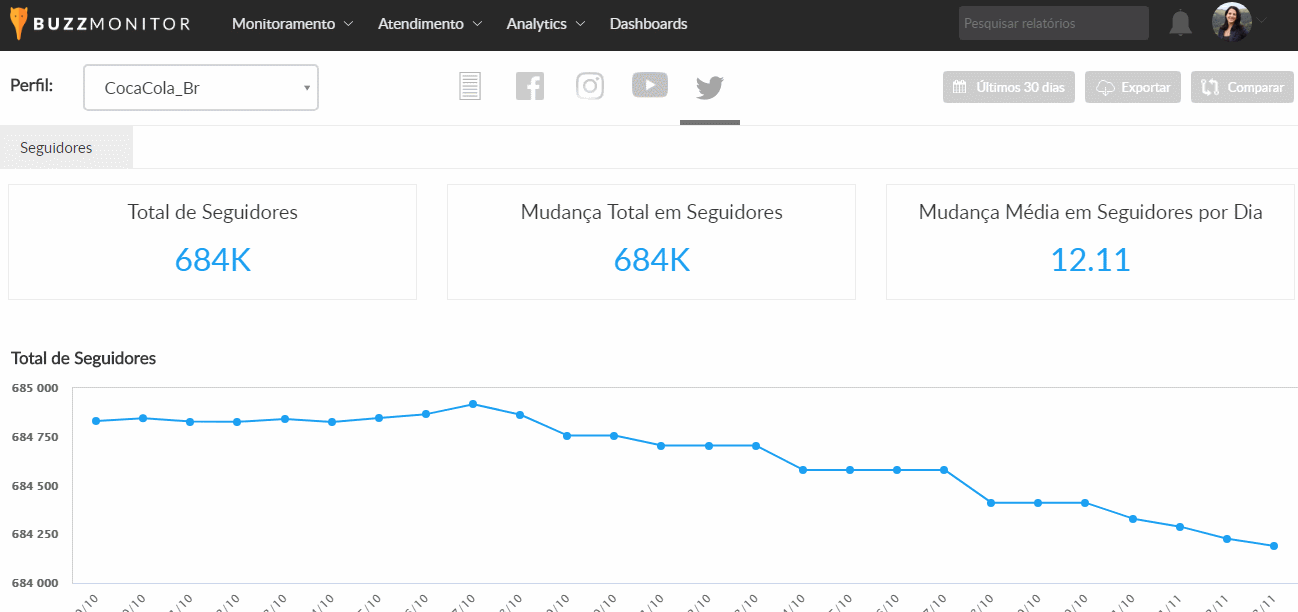Image resolution: width=1298 pixels, height=612 pixels.
Task: Click the user profile avatar
Action: click(1231, 22)
